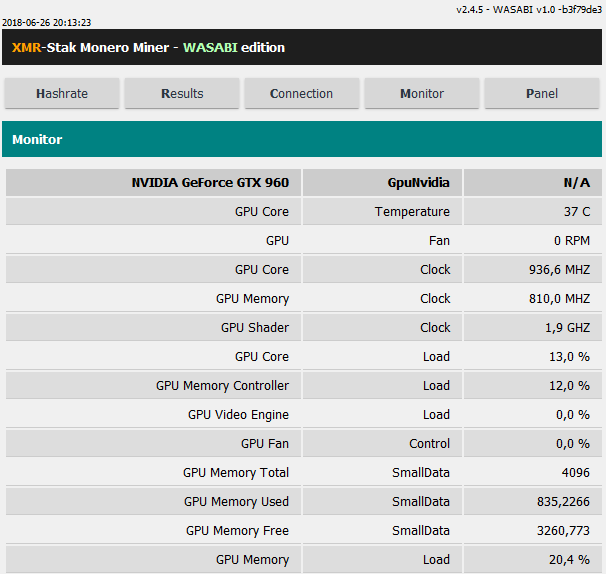The width and height of the screenshot is (606, 577).
Task: Select the 12,0 % load value
Action: 569,385
